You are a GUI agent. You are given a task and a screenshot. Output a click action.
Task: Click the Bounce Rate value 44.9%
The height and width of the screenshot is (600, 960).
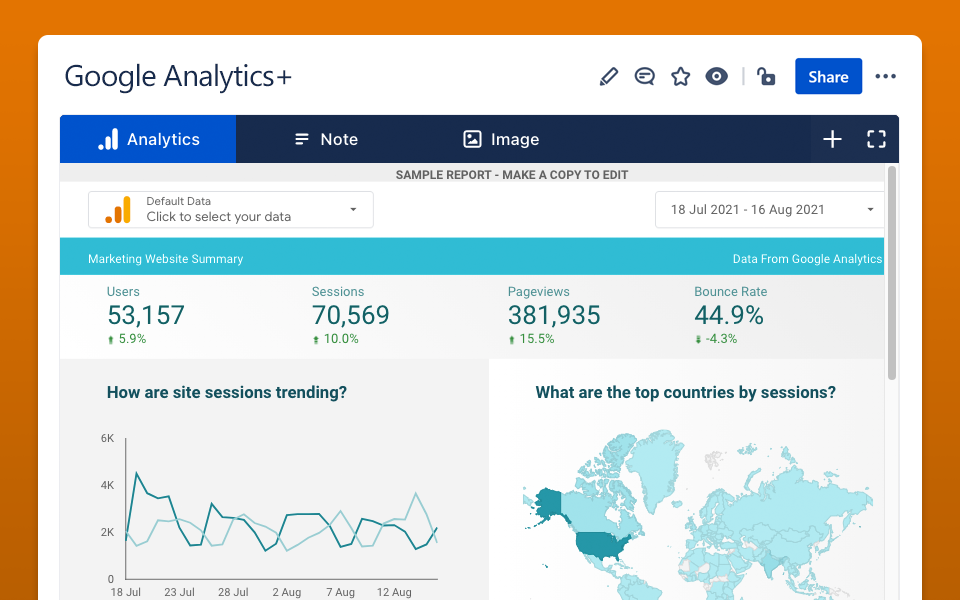729,315
